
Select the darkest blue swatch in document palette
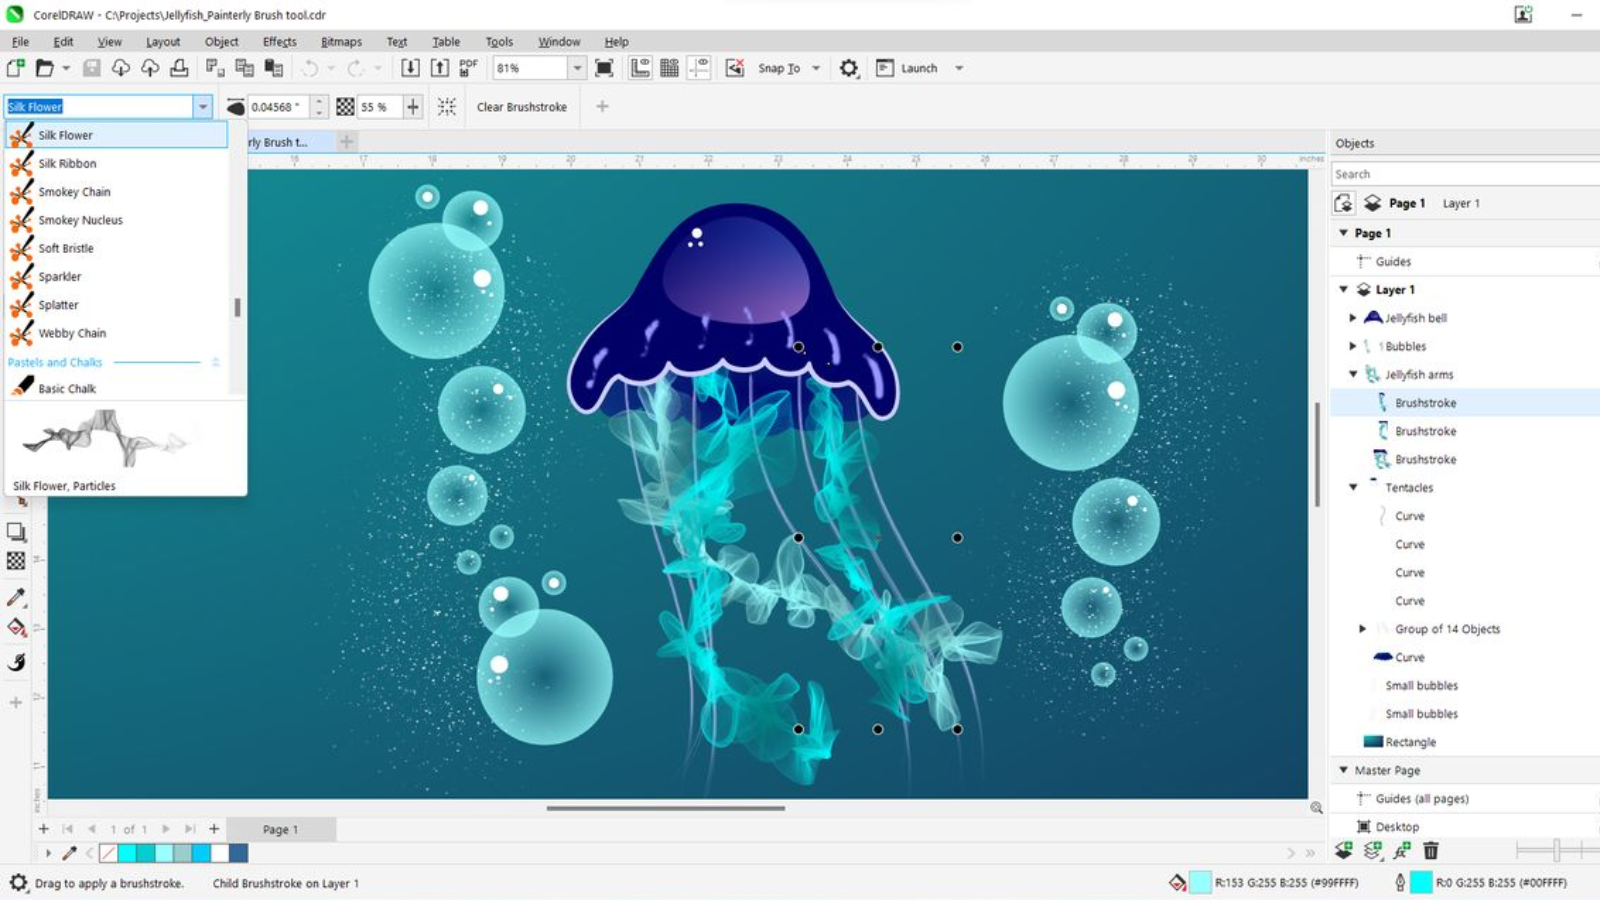click(238, 852)
